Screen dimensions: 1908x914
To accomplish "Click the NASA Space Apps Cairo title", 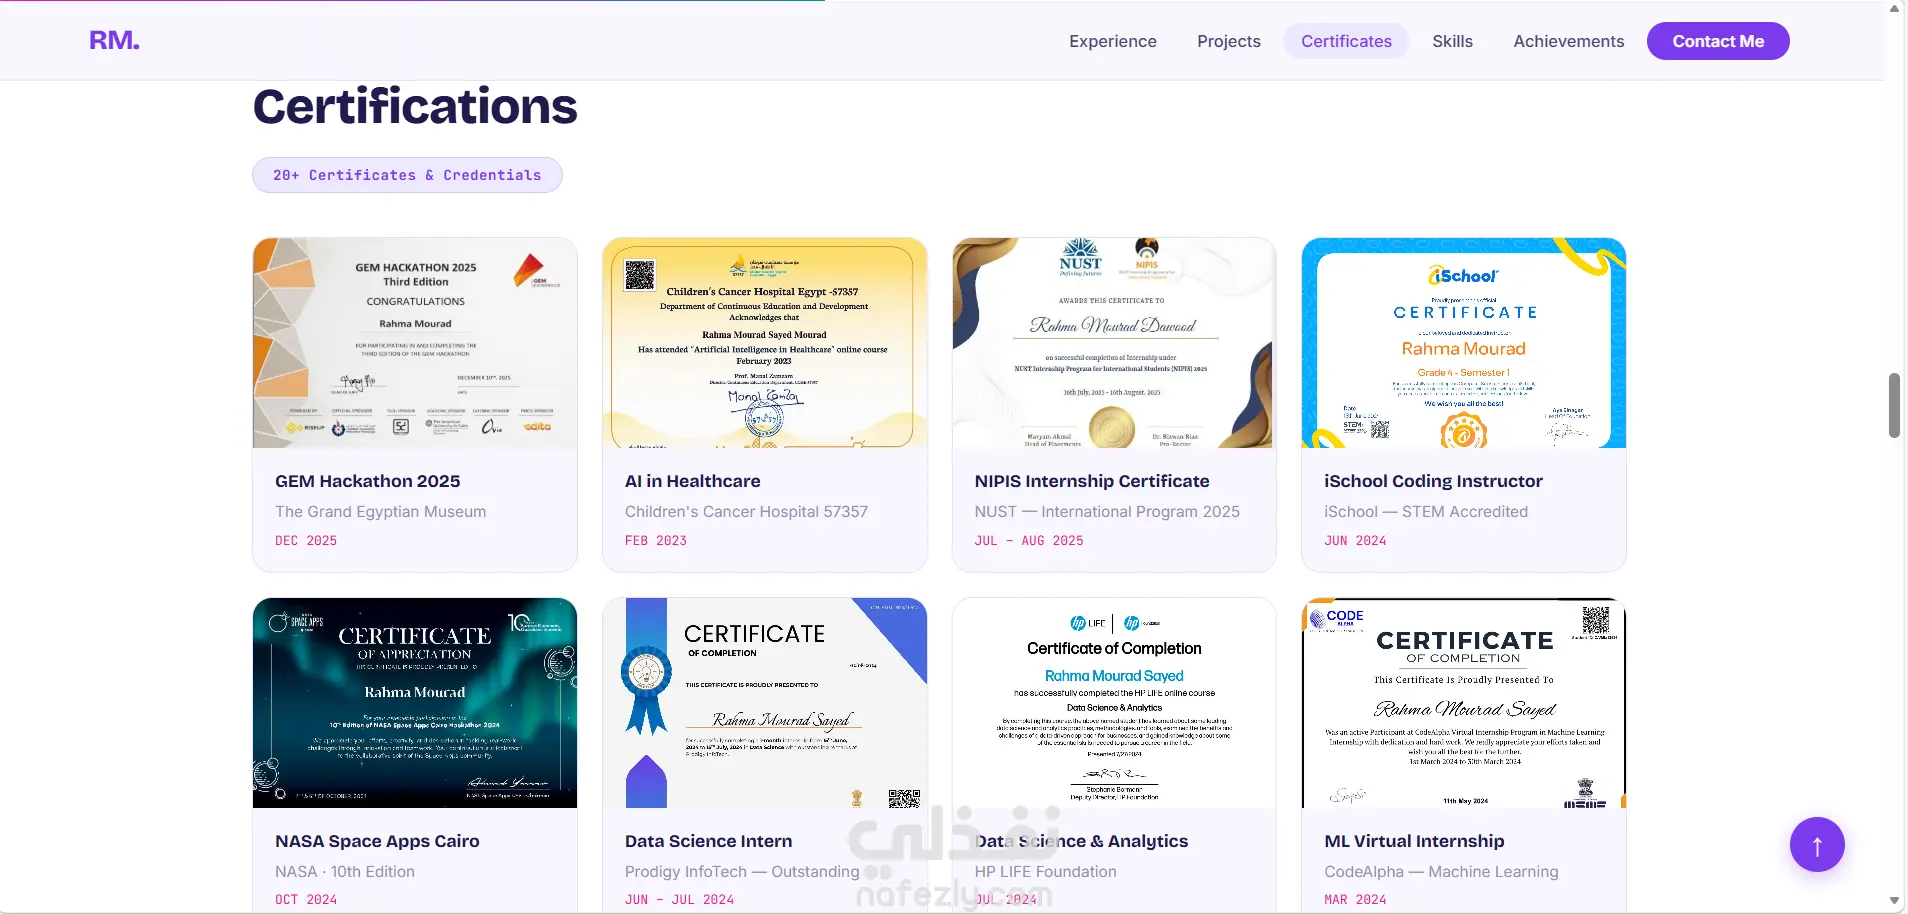I will pyautogui.click(x=377, y=841).
